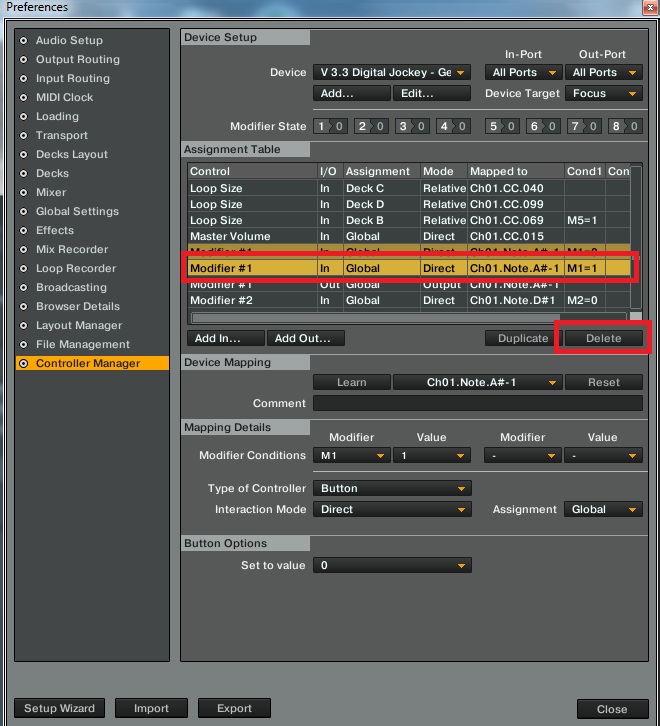Image resolution: width=660 pixels, height=726 pixels.
Task: Open Type of Controller dropdown
Action: 392,488
